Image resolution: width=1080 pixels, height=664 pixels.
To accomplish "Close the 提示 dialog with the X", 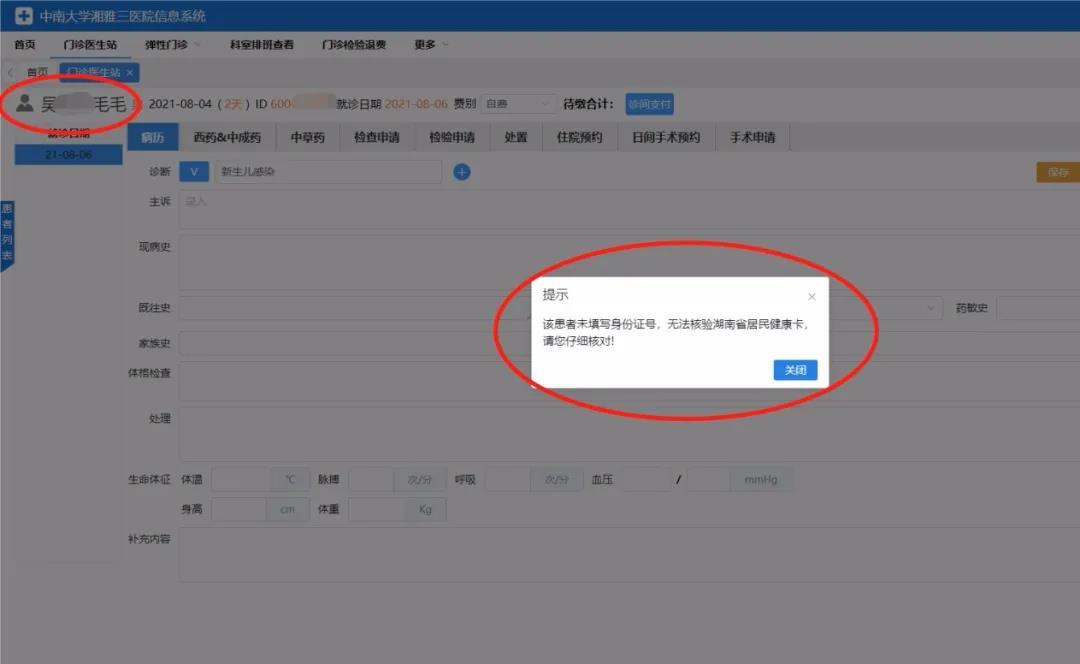I will [x=811, y=297].
